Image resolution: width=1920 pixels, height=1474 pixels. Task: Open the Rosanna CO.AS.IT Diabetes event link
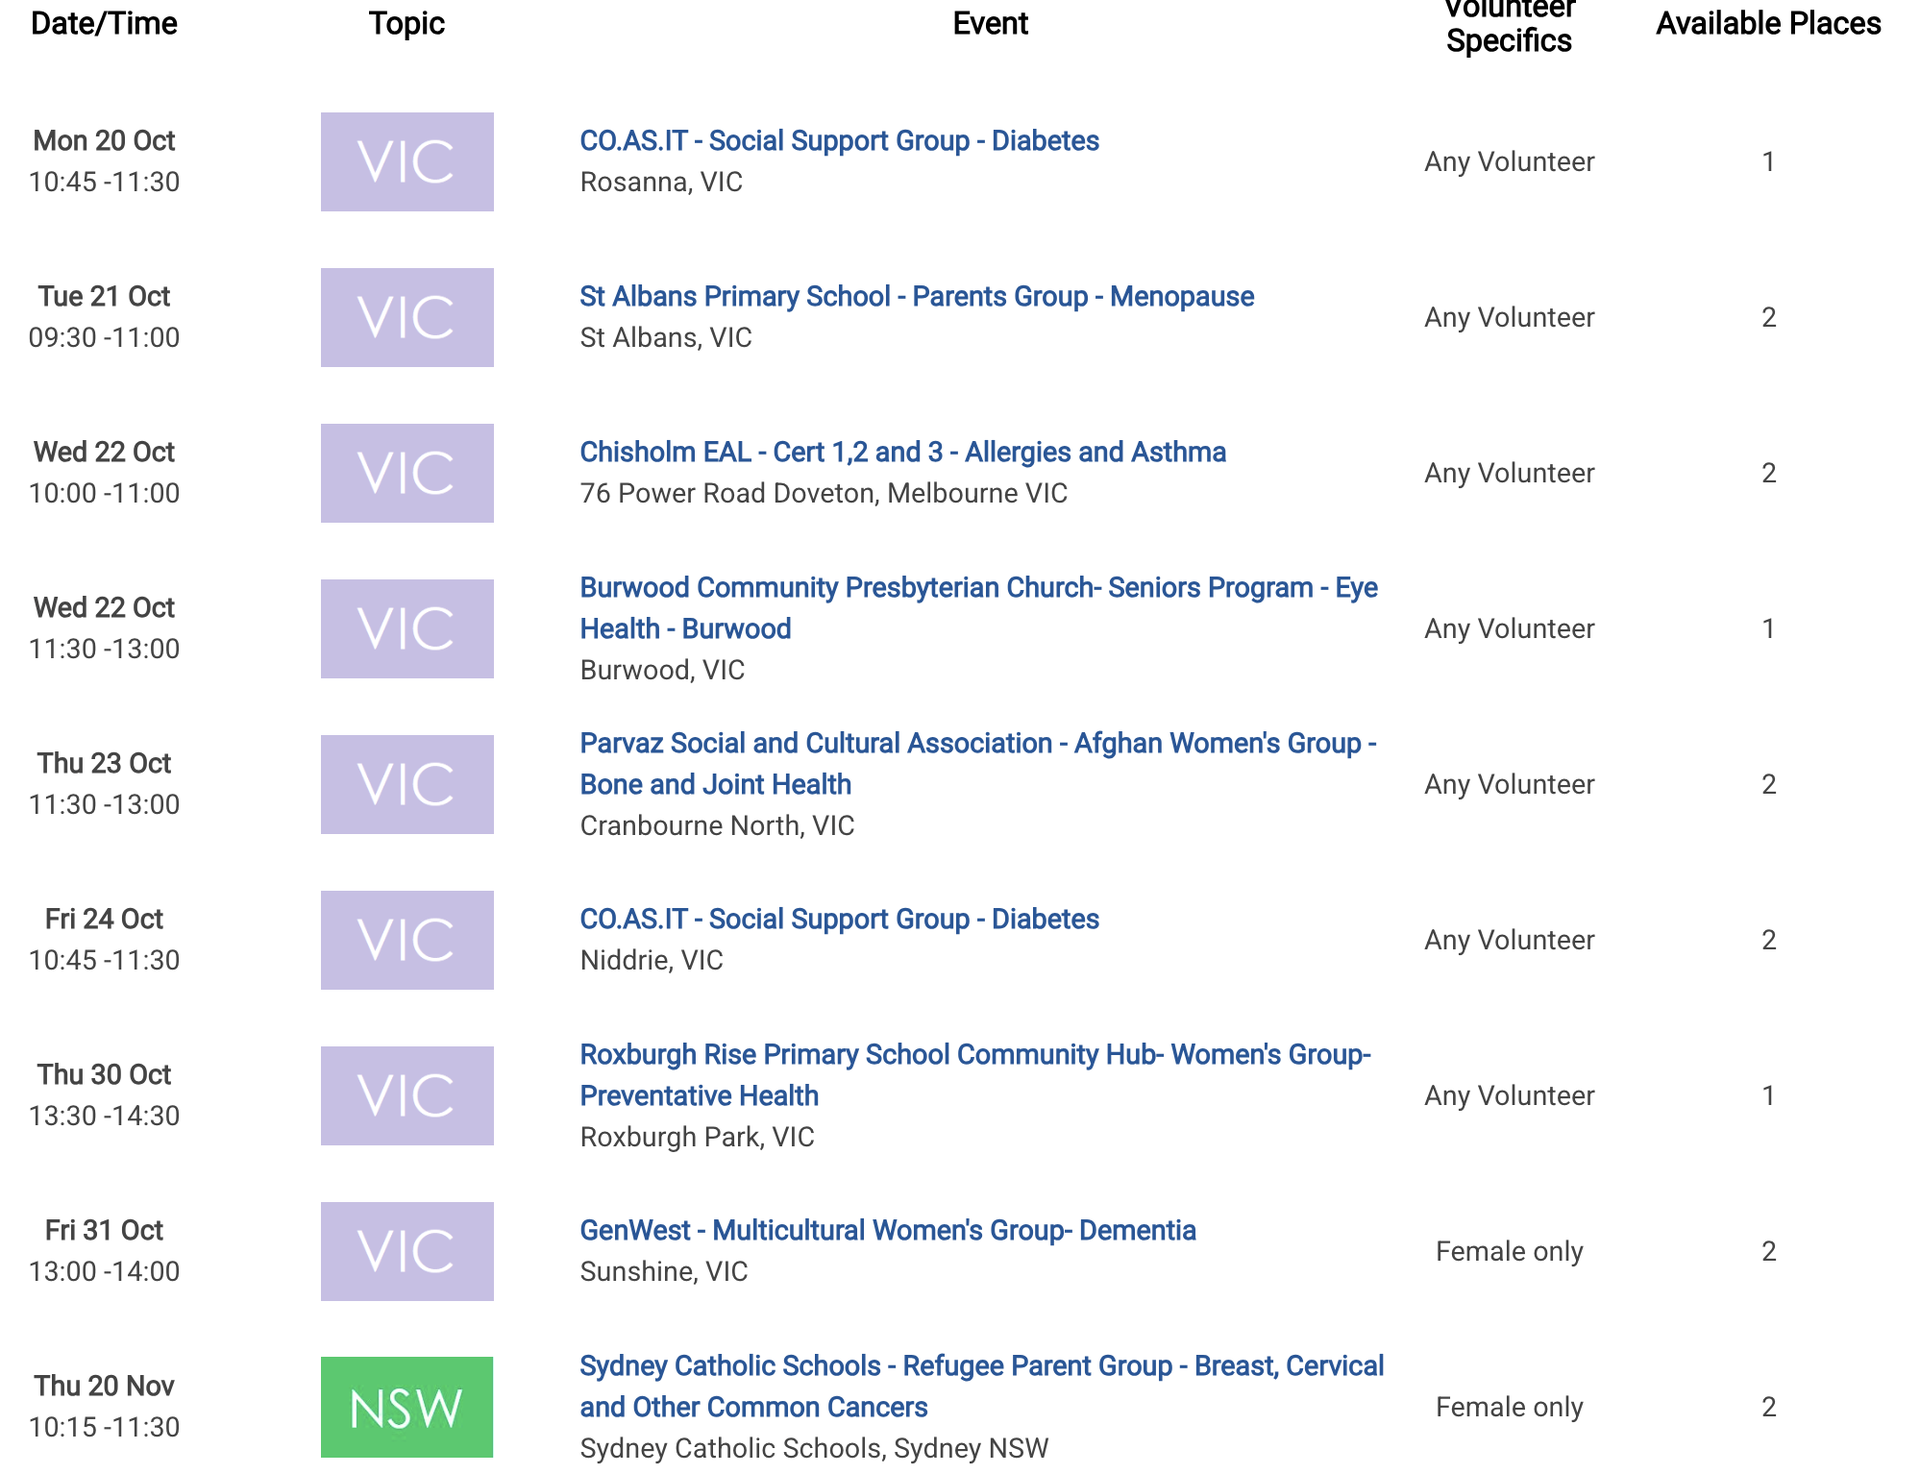pos(838,141)
